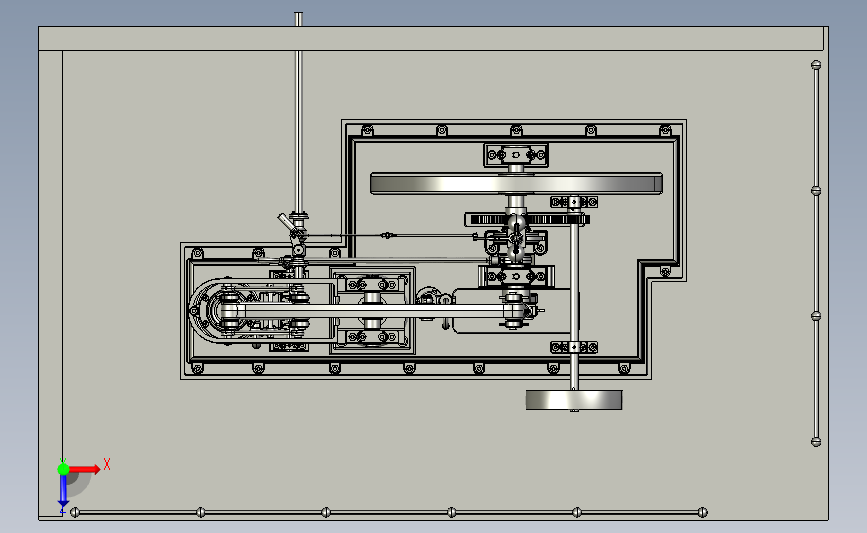Click the green Y axis origin dot
This screenshot has height=533, width=867.
(x=63, y=469)
